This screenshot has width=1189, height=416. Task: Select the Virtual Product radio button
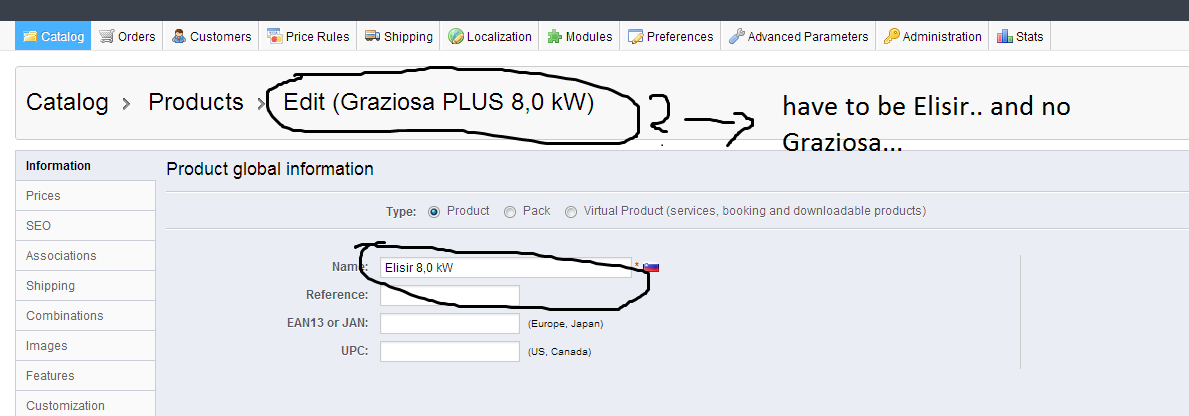571,212
